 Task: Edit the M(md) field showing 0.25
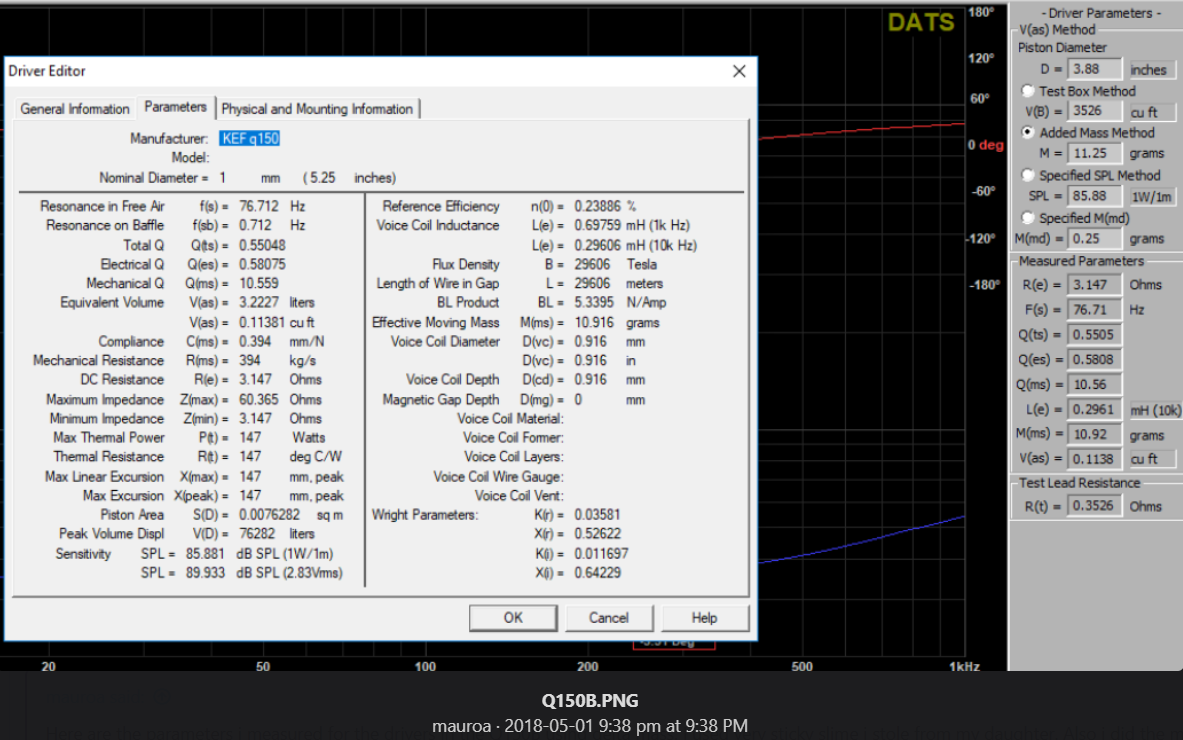1094,238
